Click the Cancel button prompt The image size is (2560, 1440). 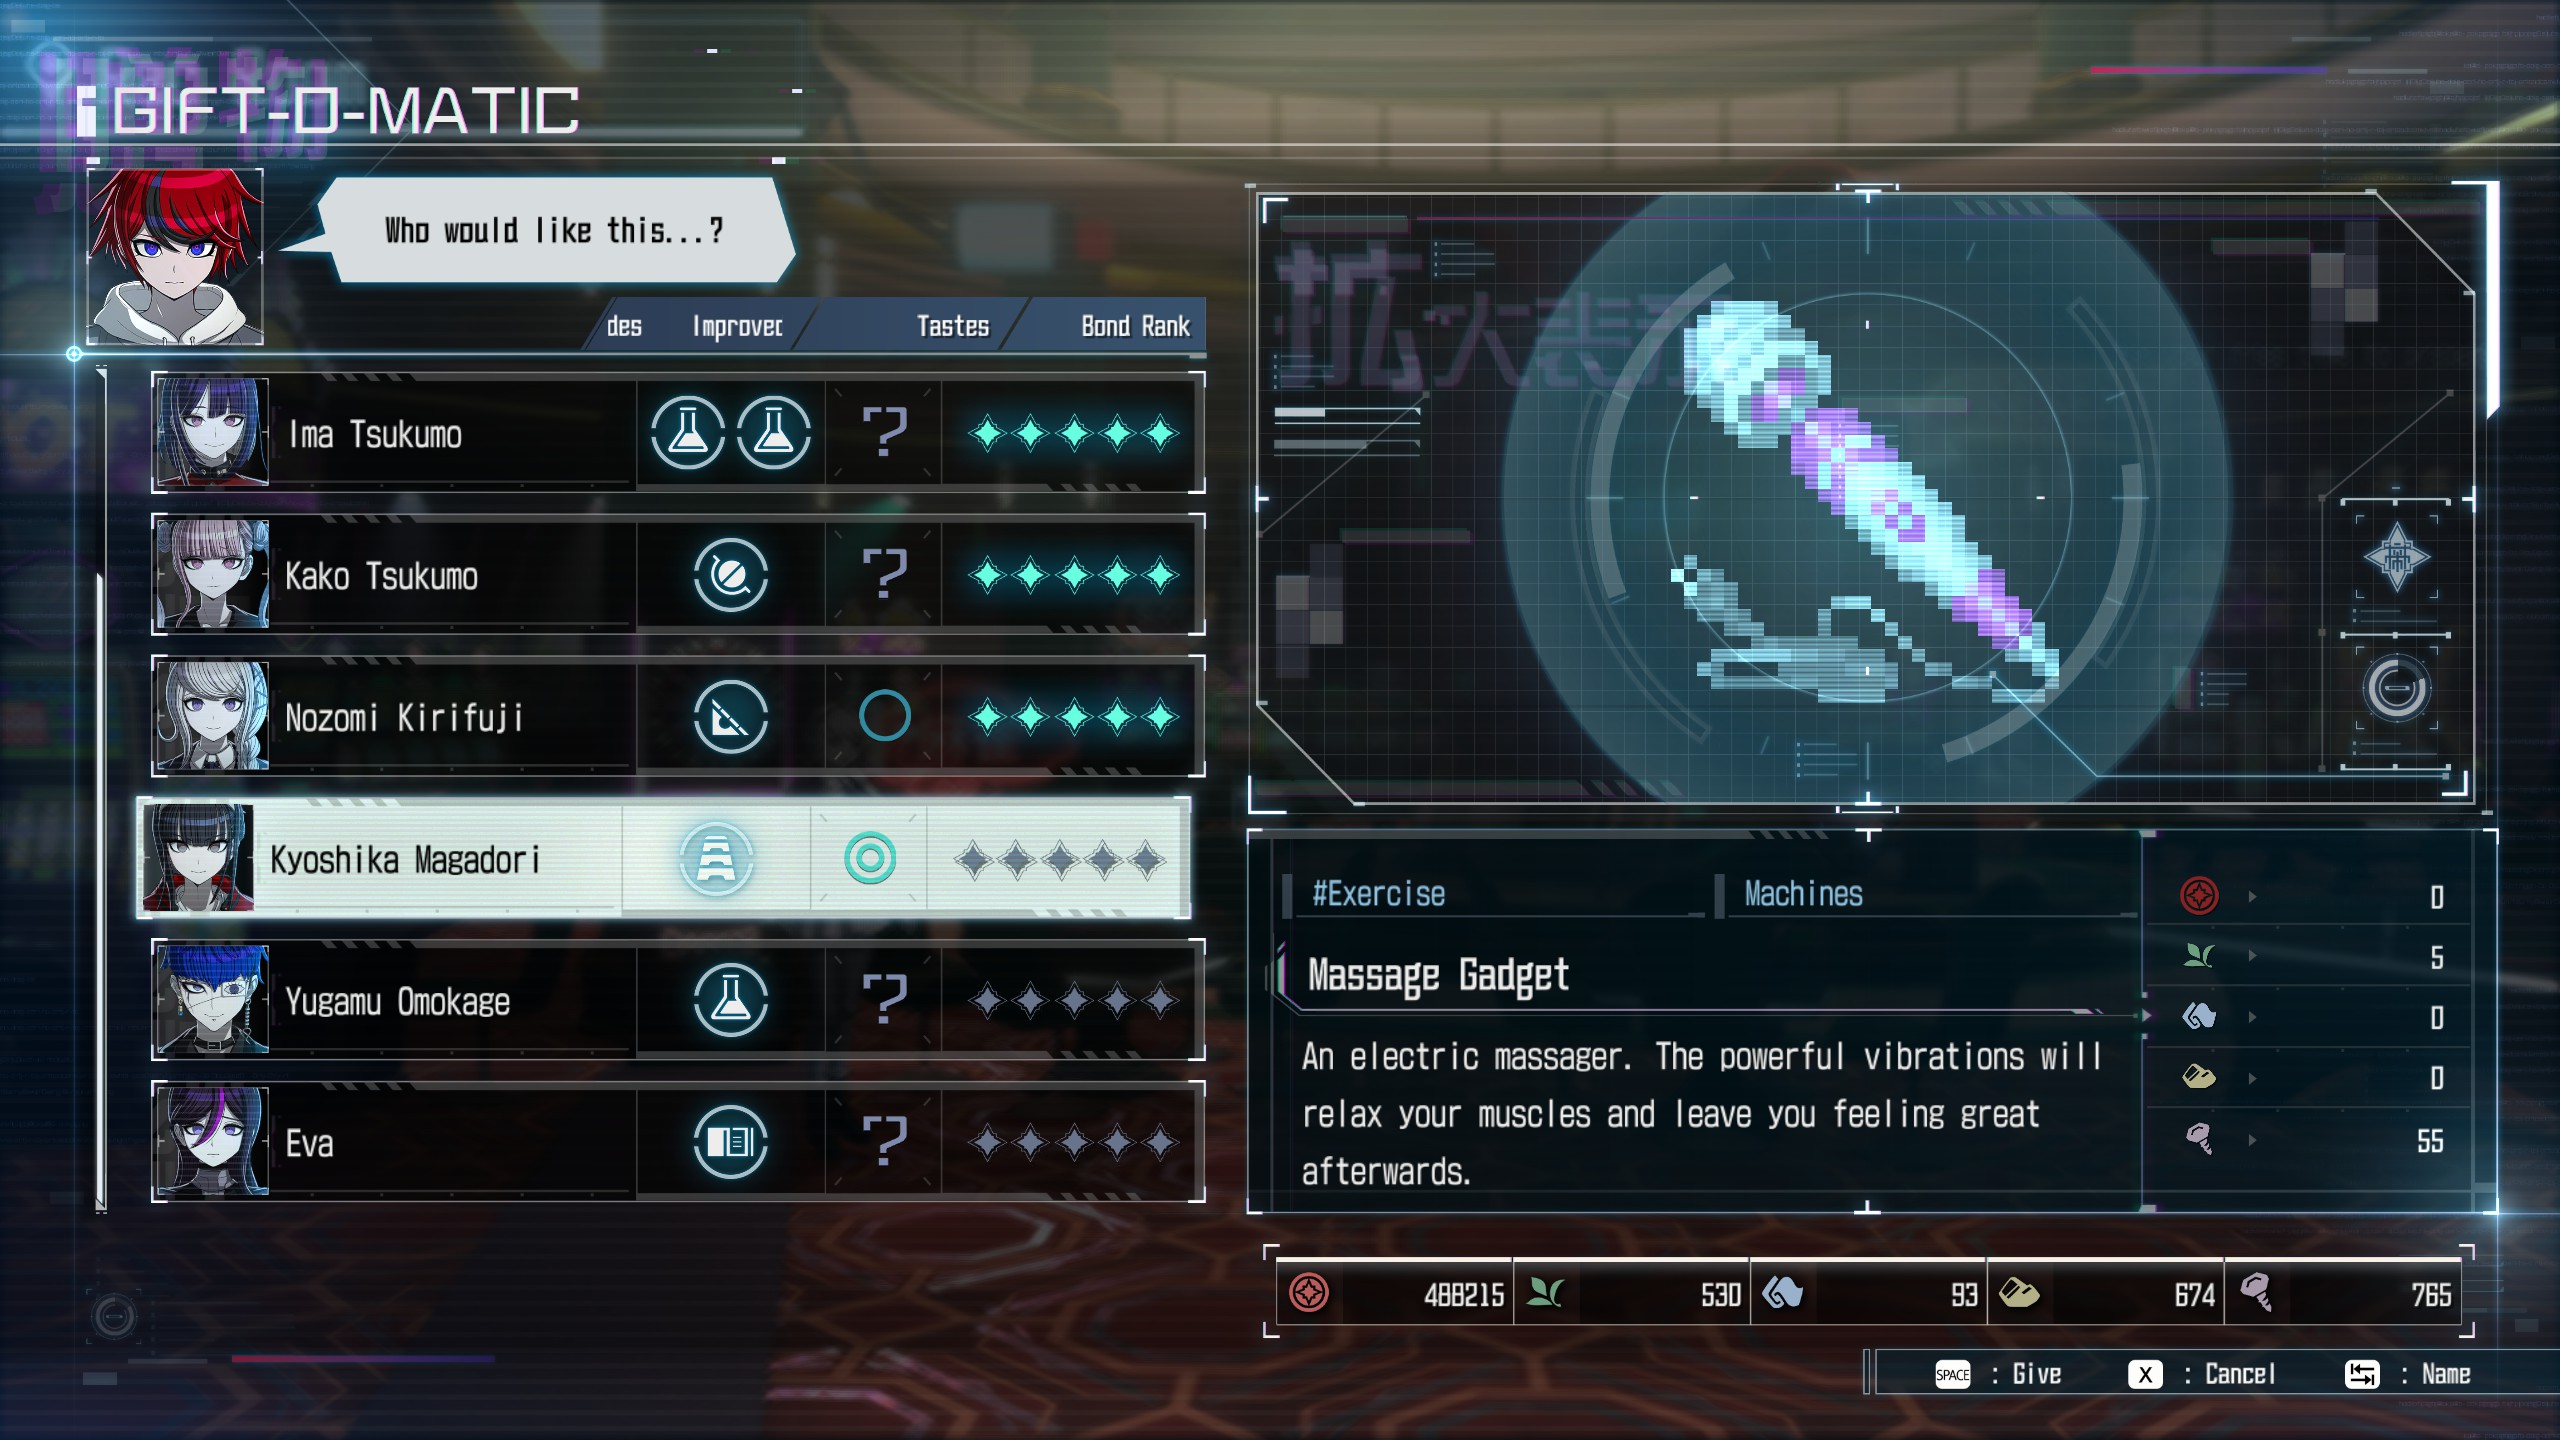[x=2202, y=1374]
